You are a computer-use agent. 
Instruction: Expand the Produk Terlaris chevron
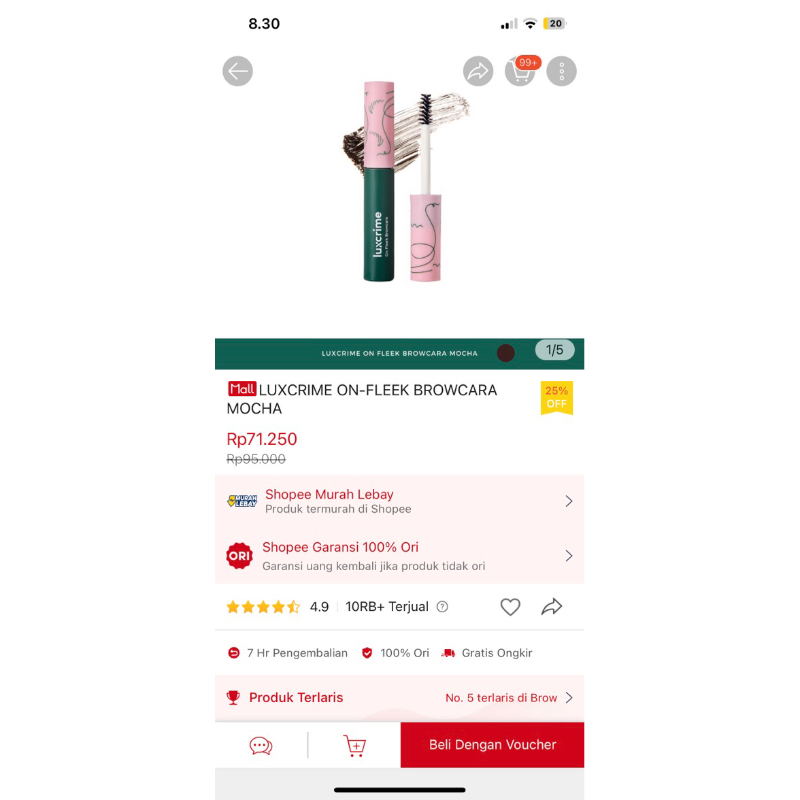click(569, 697)
